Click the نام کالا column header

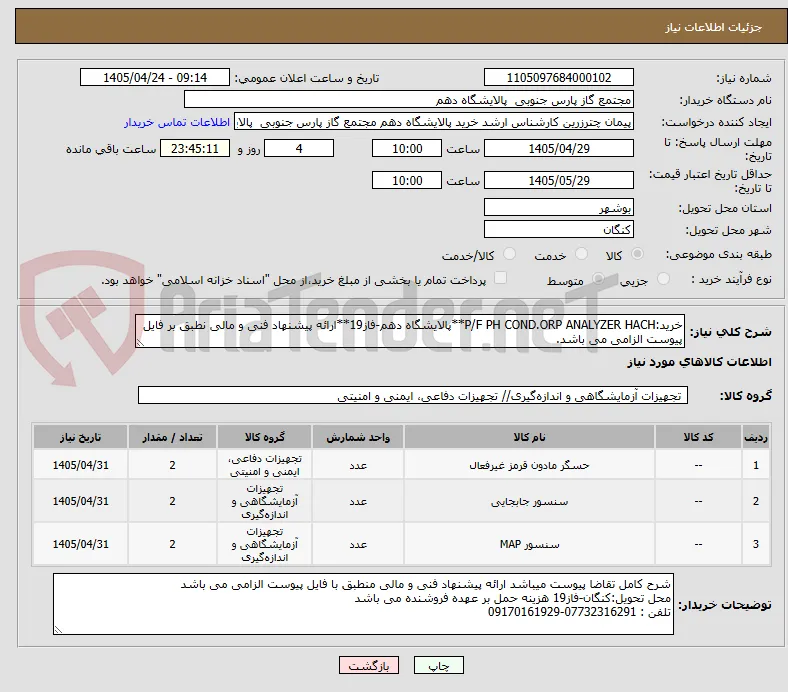tap(529, 437)
